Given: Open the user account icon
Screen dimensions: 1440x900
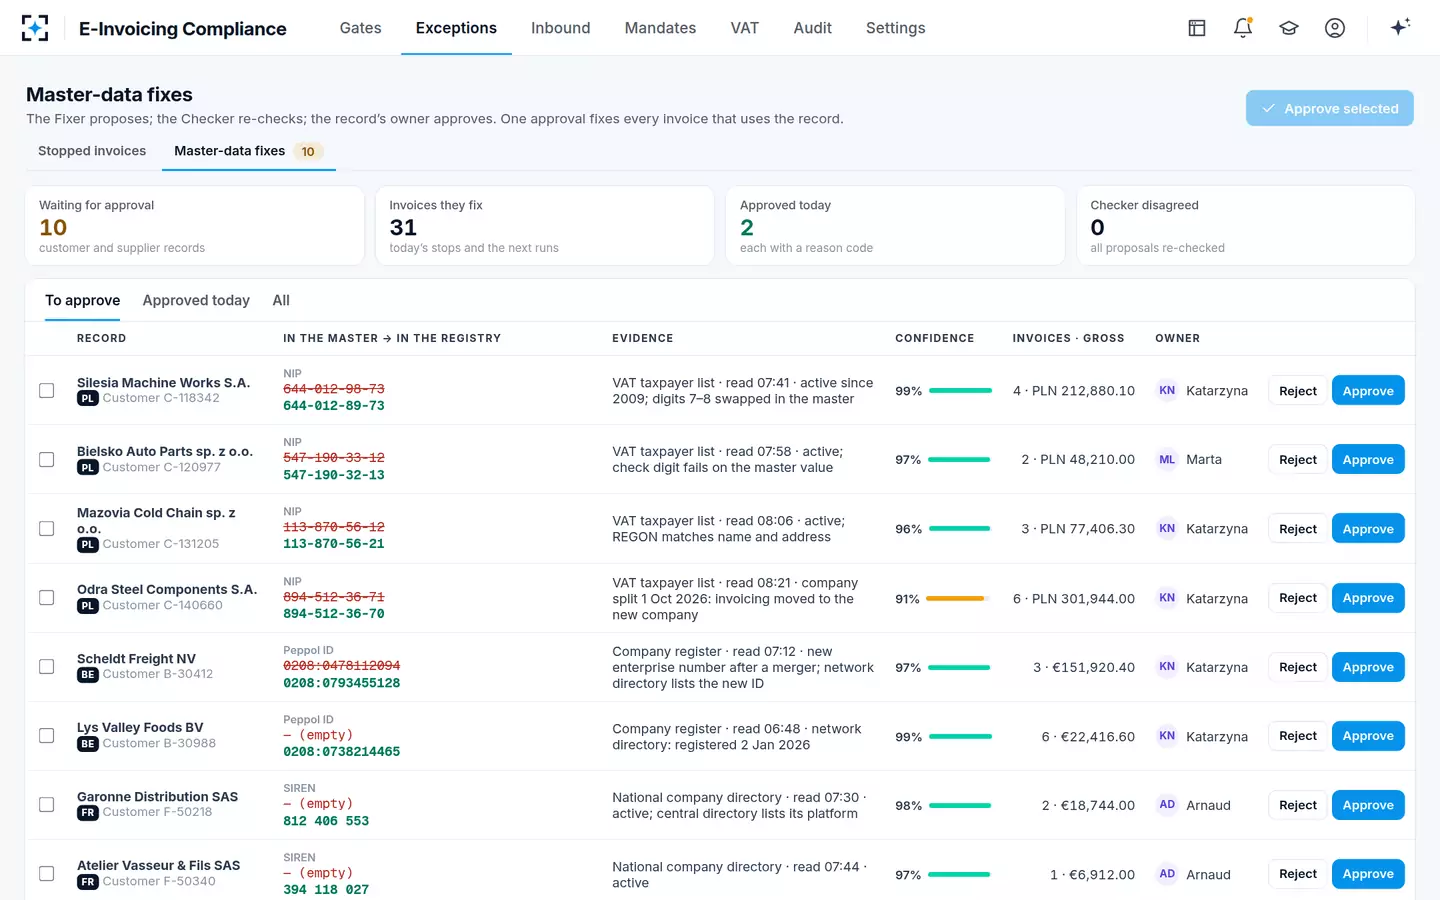Looking at the screenshot, I should tap(1335, 28).
